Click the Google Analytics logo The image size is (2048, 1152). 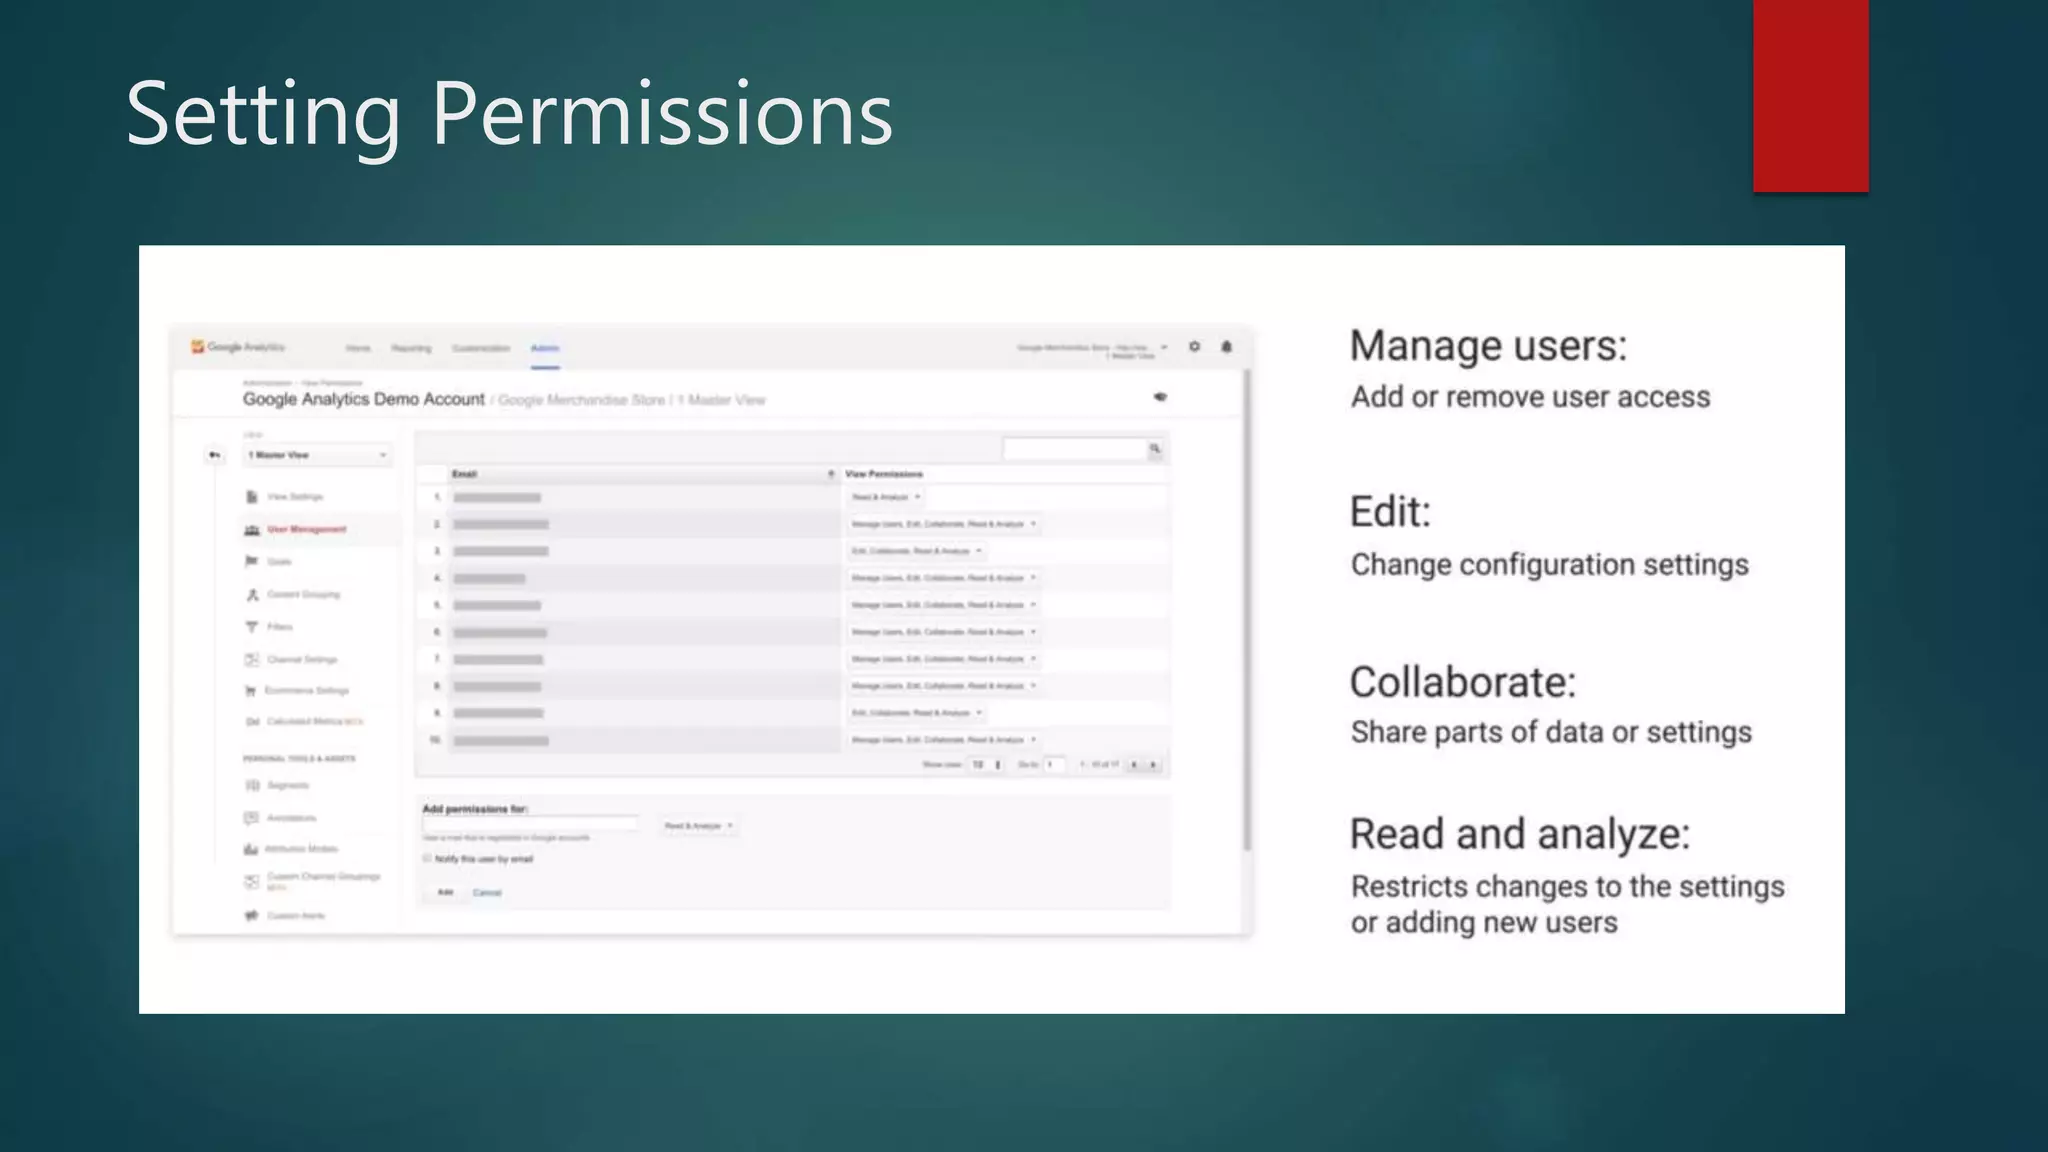pyautogui.click(x=238, y=347)
